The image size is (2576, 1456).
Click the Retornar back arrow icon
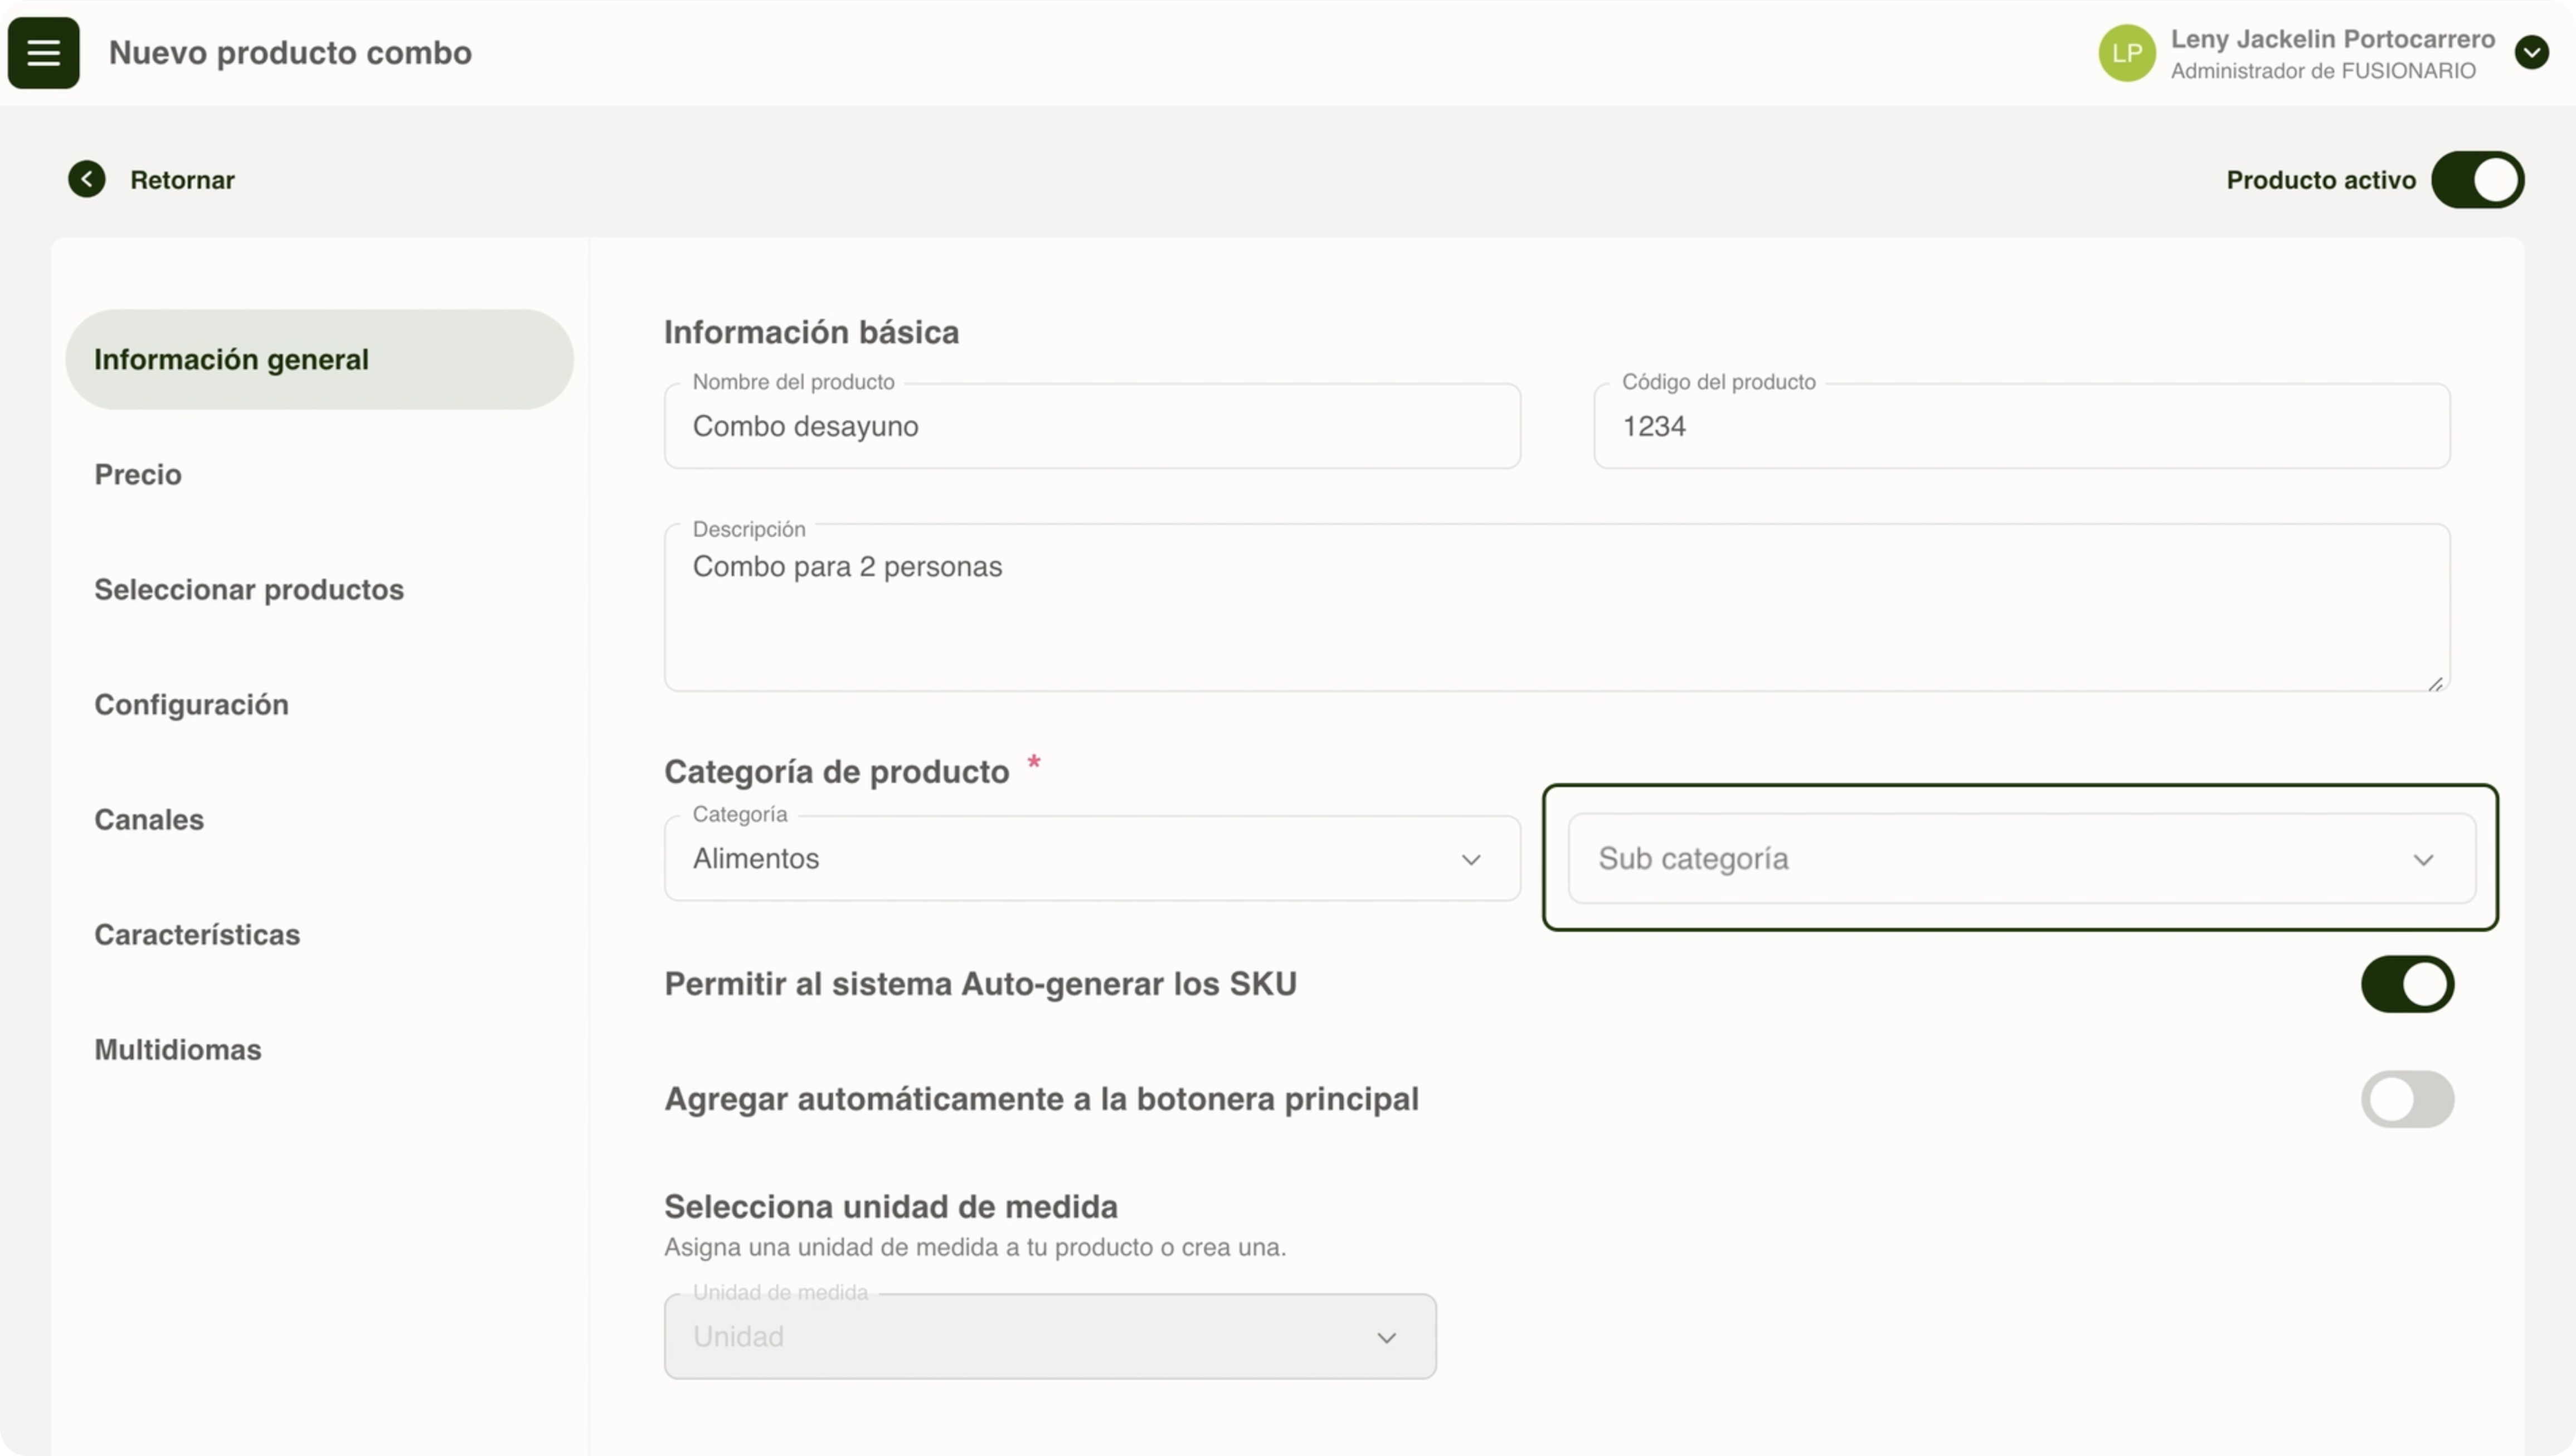(87, 179)
